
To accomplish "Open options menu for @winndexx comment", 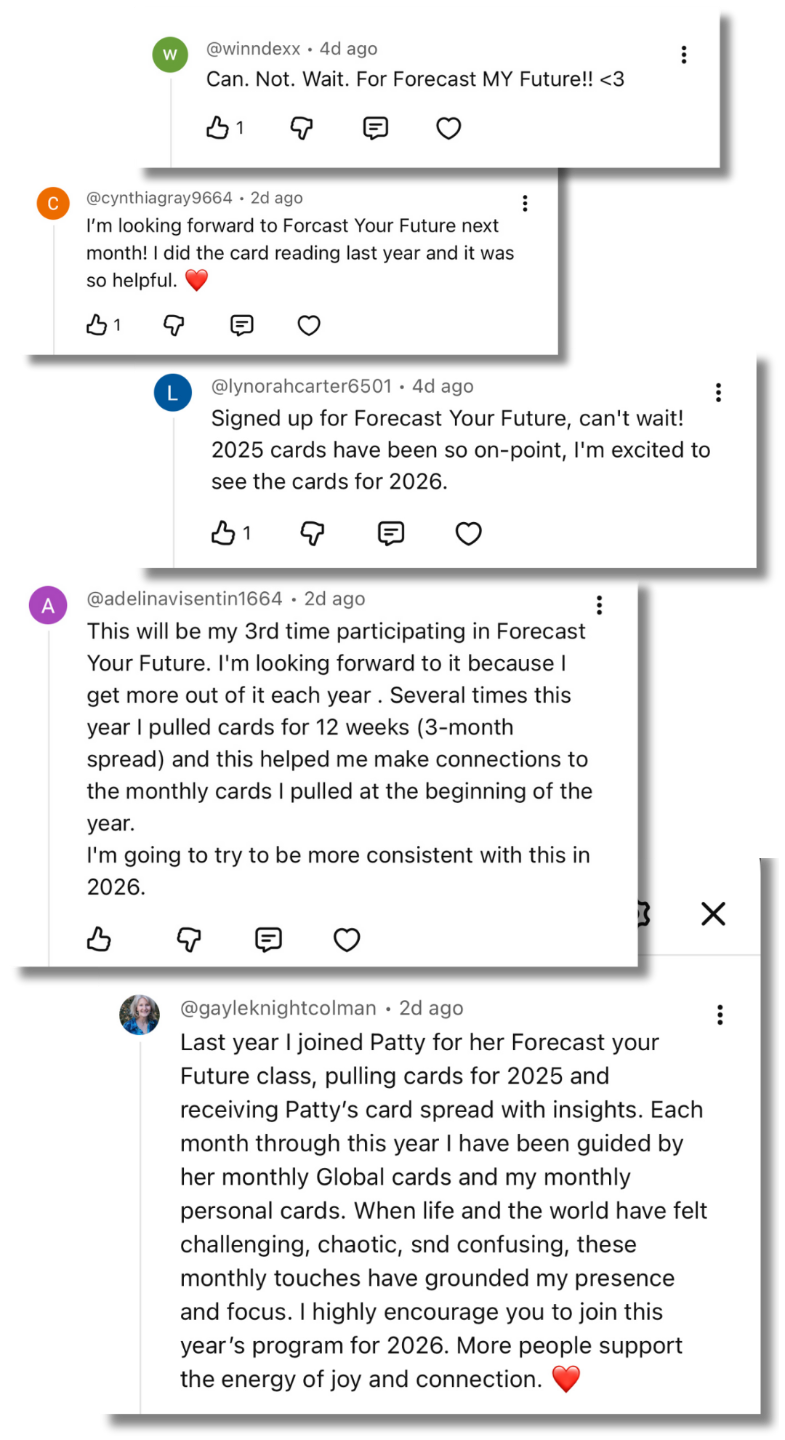I will [684, 55].
